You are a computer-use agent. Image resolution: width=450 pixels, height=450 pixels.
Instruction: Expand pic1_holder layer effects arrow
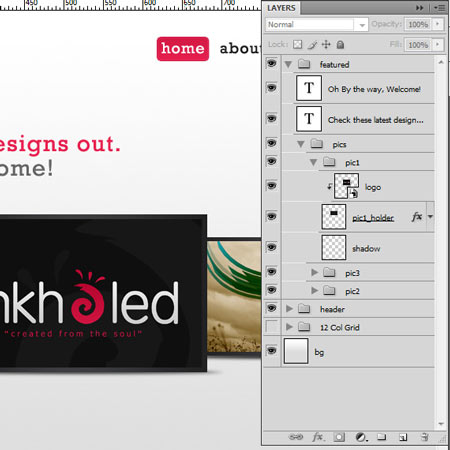[430, 217]
